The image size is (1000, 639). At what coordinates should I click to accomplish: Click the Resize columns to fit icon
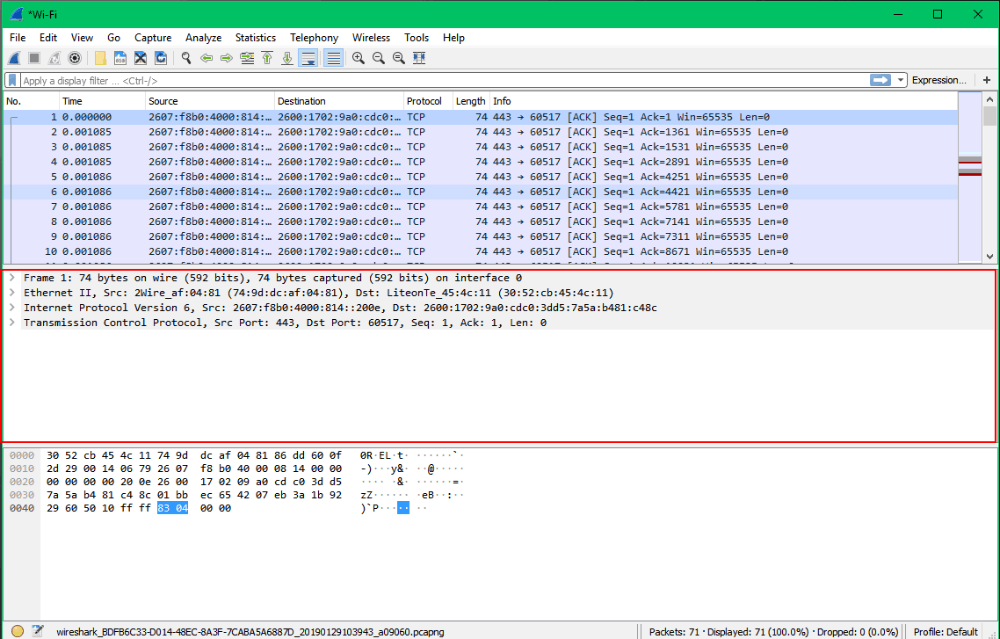(419, 58)
